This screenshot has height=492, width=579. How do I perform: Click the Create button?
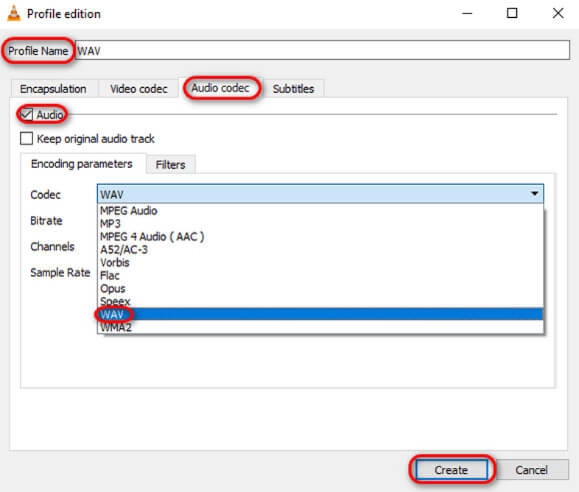coord(452,470)
